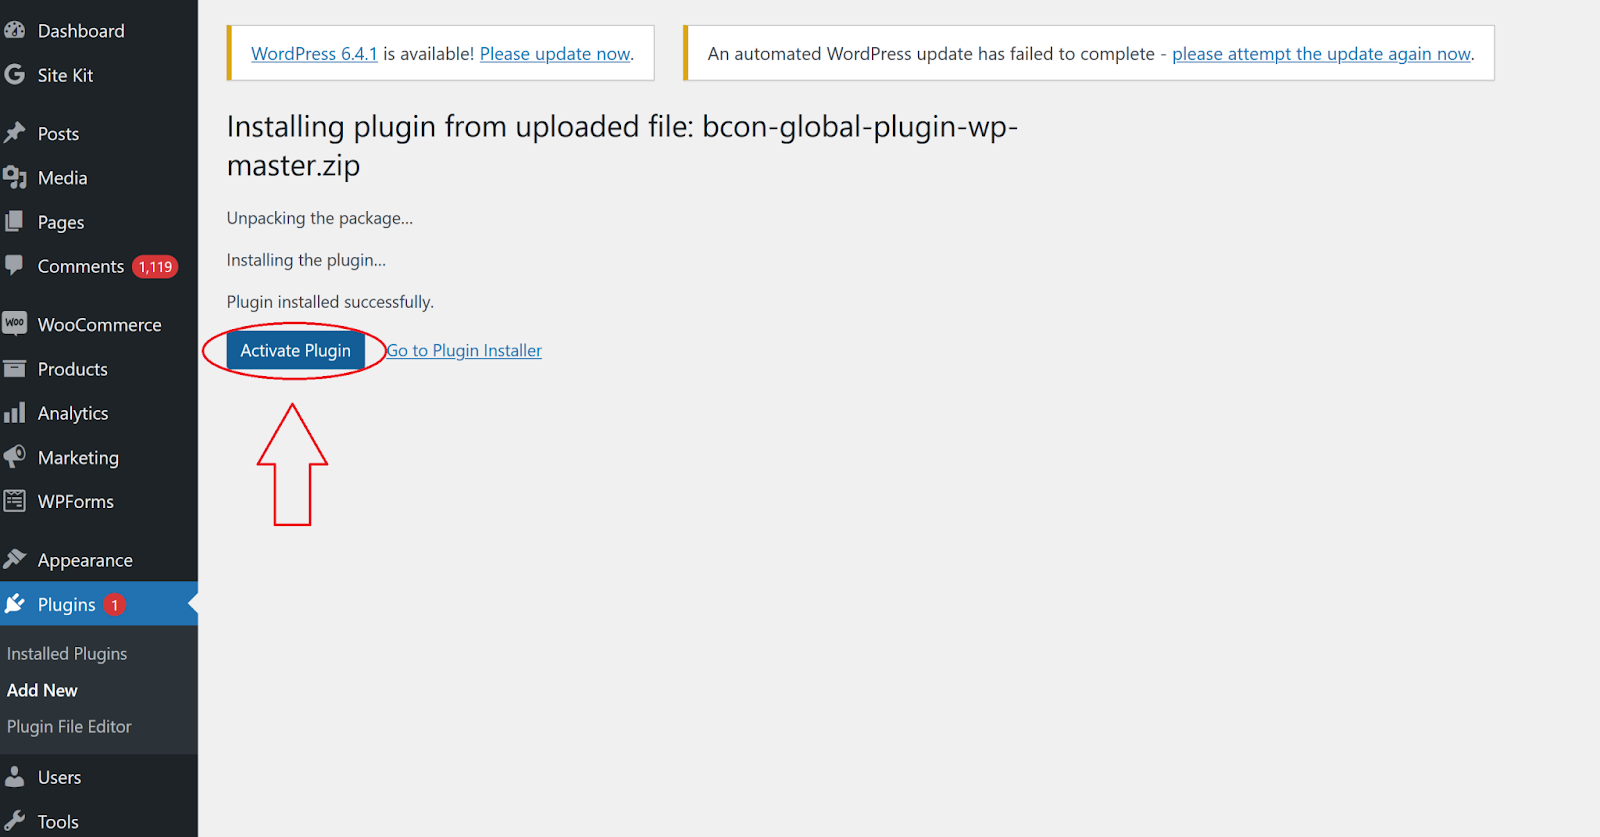The height and width of the screenshot is (837, 1600).
Task: Follow the Go to Plugin Installer link
Action: click(x=465, y=351)
